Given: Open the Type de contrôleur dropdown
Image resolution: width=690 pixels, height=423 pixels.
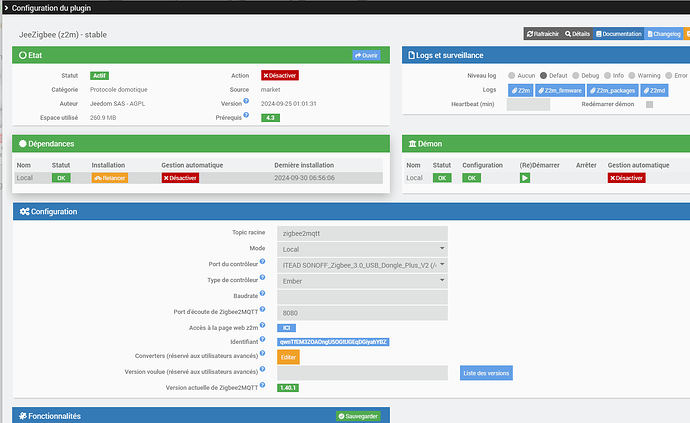Looking at the screenshot, I should [362, 281].
